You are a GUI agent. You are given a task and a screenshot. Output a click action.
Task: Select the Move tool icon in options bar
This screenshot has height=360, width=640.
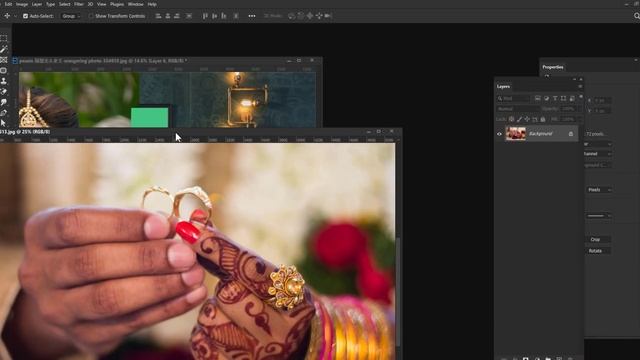(x=7, y=16)
